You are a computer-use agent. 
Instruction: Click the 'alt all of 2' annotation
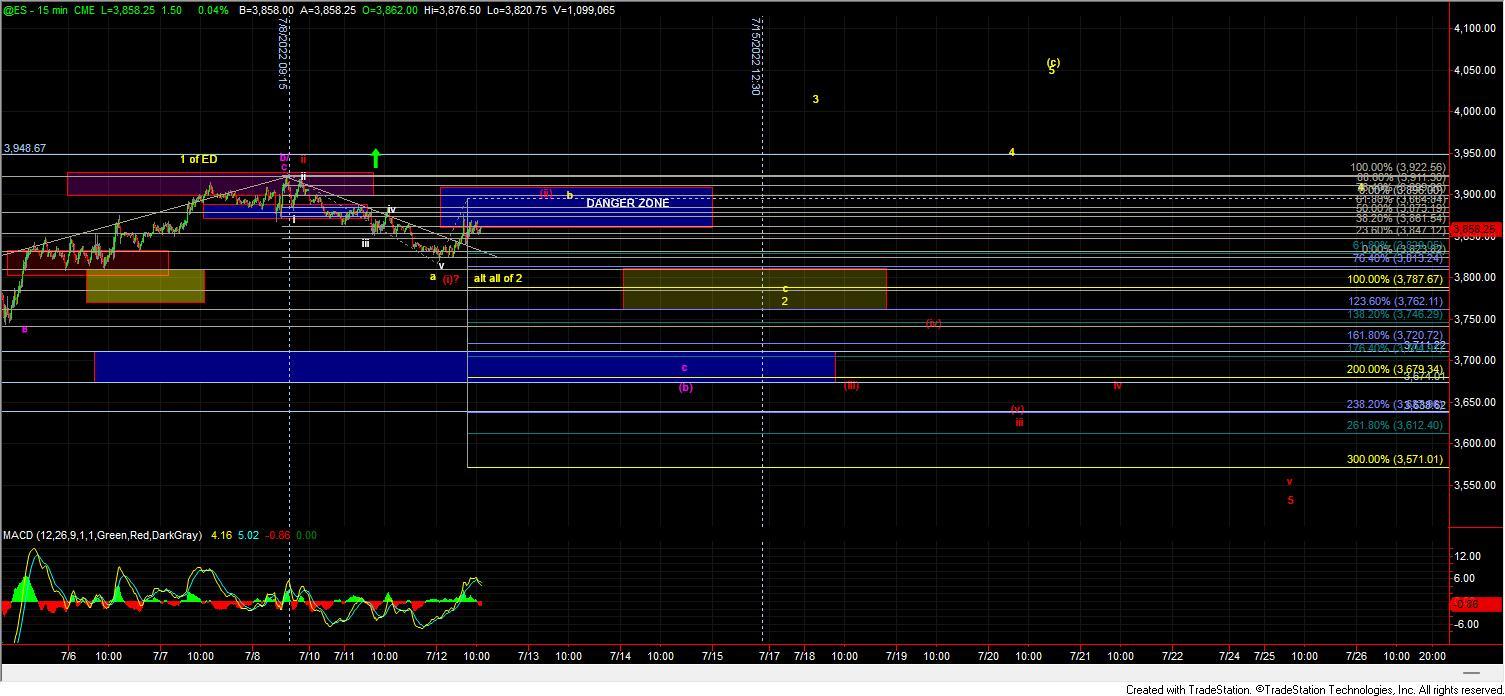coord(497,278)
